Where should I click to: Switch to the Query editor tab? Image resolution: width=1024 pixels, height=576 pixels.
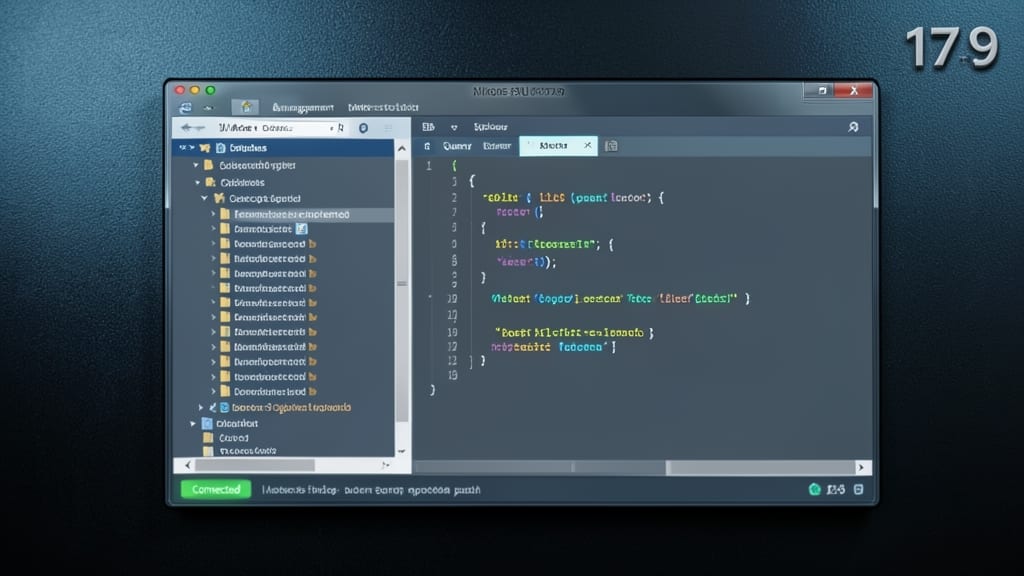click(457, 146)
